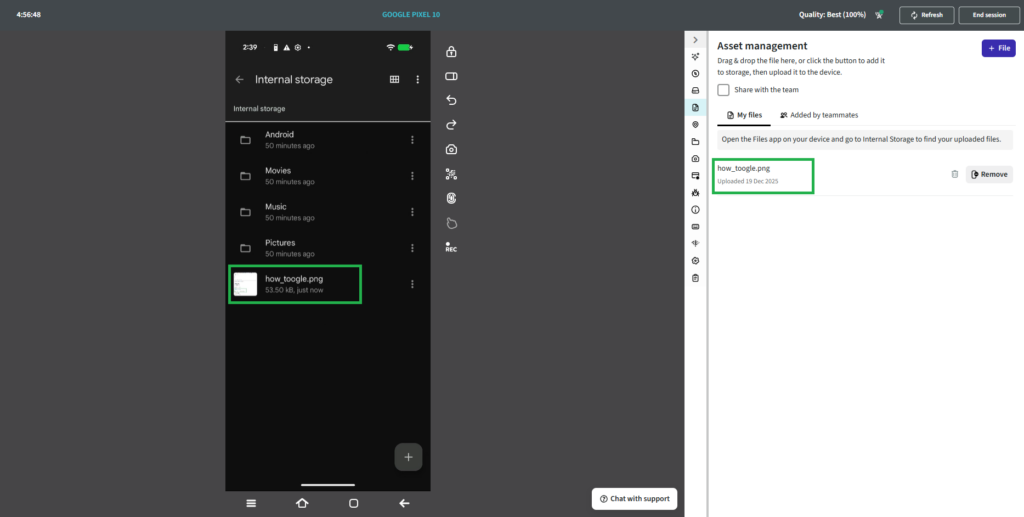The width and height of the screenshot is (1024, 517).
Task: Click the bug report icon in sidebar
Action: coord(695,192)
